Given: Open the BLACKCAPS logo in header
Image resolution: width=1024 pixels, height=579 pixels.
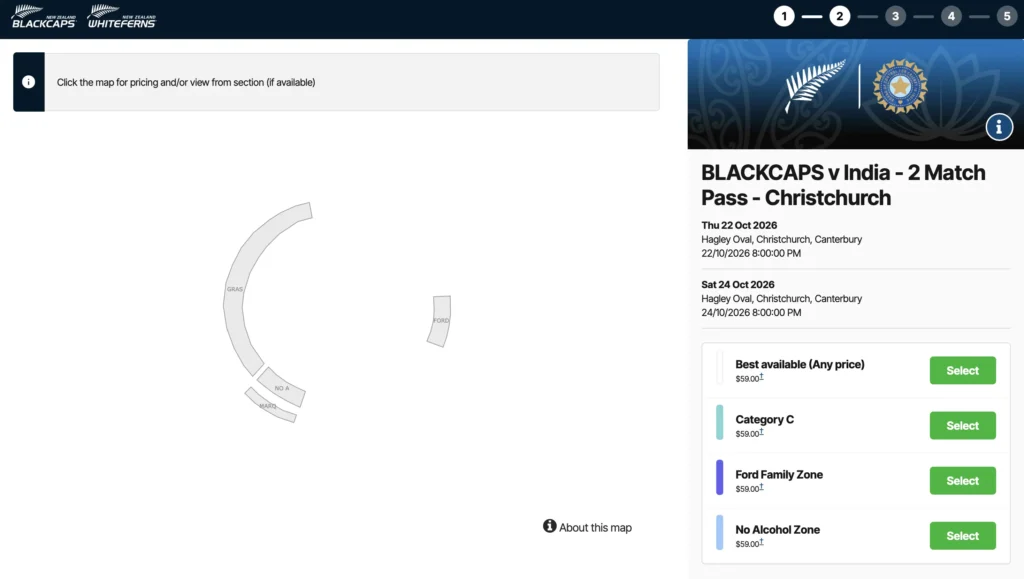Looking at the screenshot, I should tap(44, 16).
